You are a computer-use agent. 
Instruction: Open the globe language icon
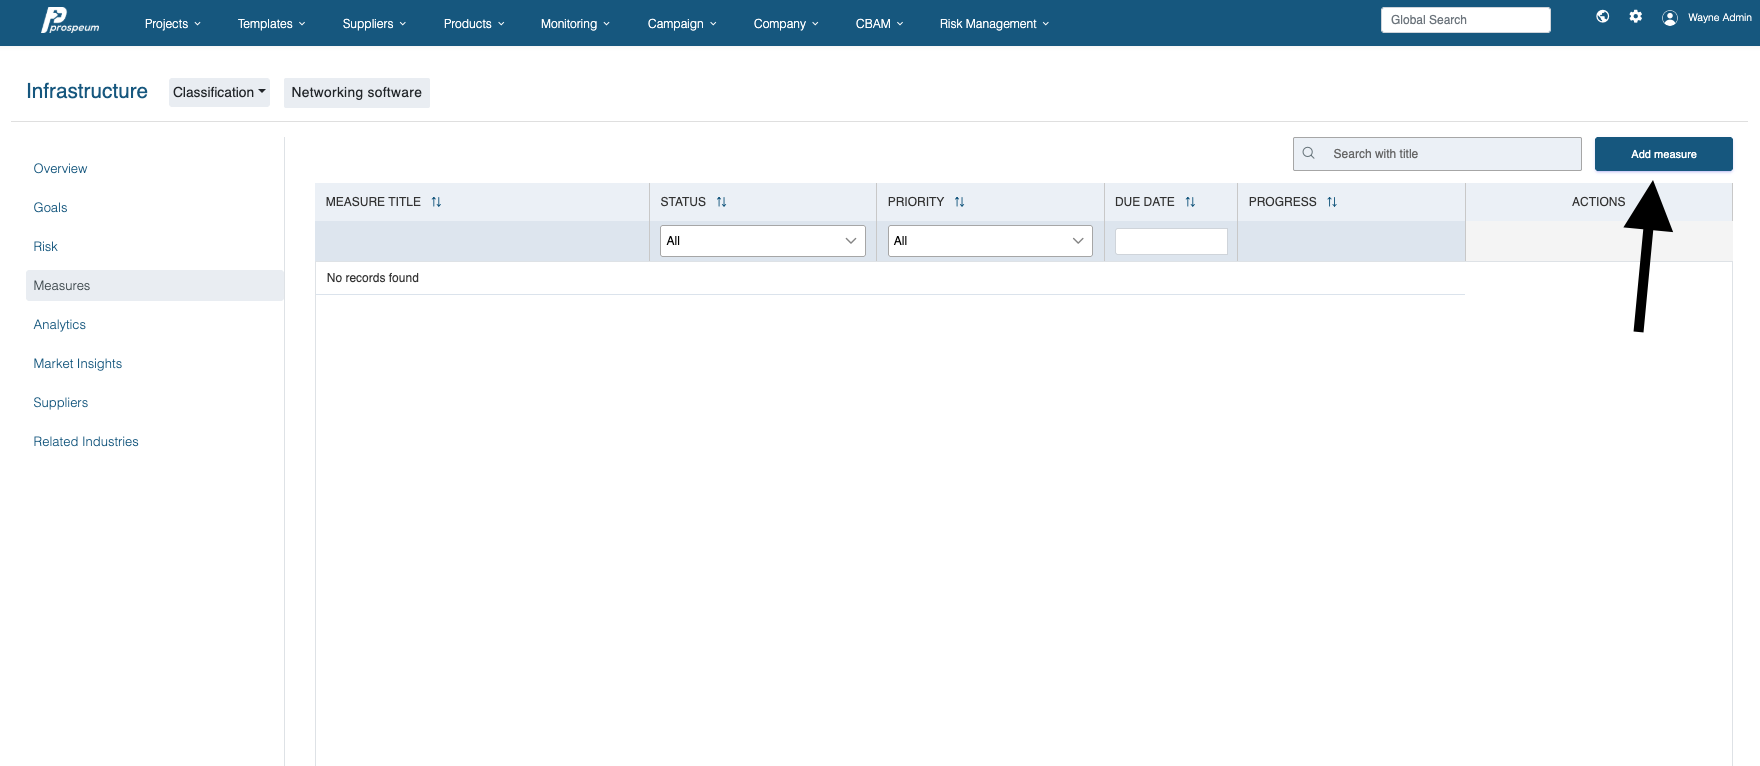click(x=1603, y=16)
